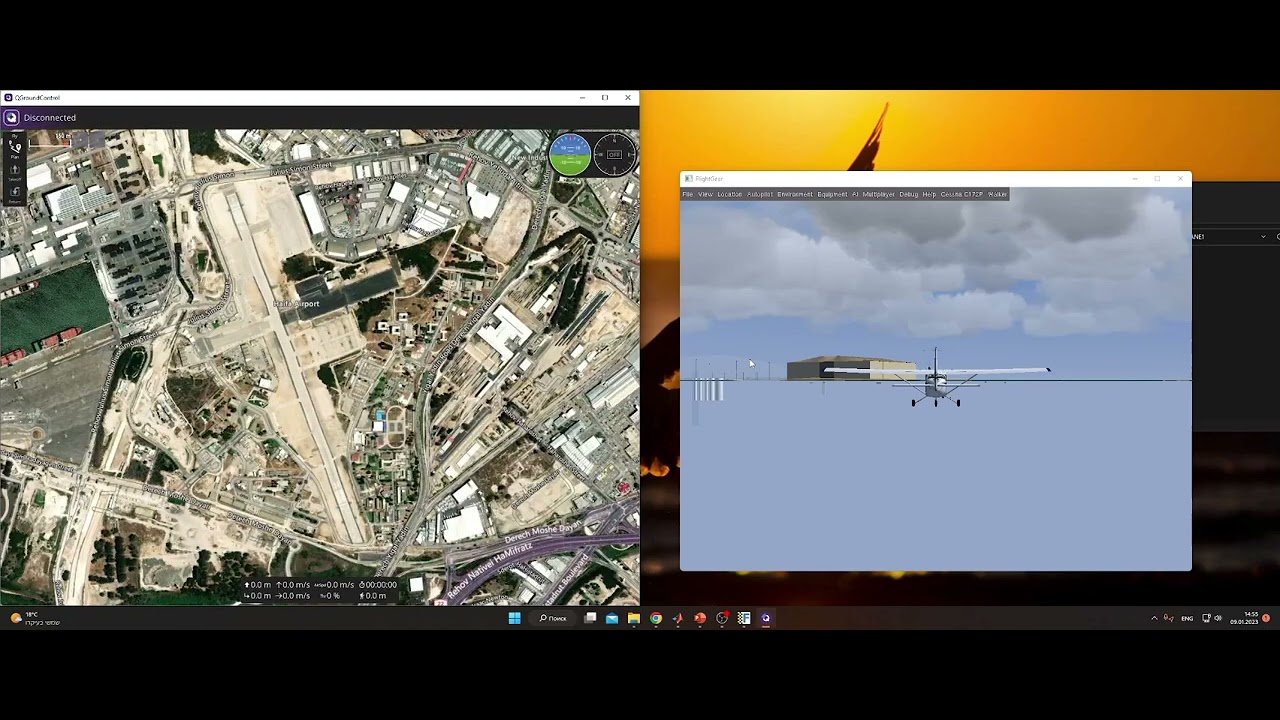
Task: Click the Disconnected status label
Action: point(50,117)
